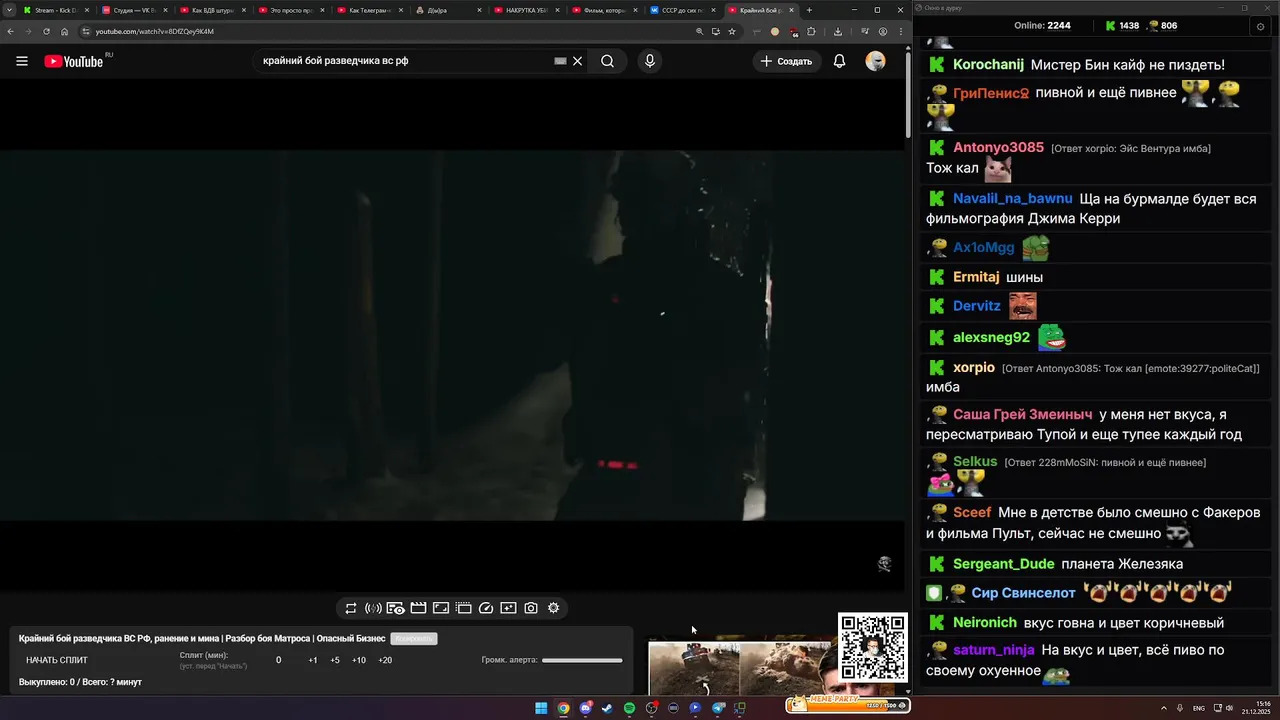Image resolution: width=1280 pixels, height=720 pixels.
Task: Click the video filters icon in toolbar
Action: (x=508, y=608)
